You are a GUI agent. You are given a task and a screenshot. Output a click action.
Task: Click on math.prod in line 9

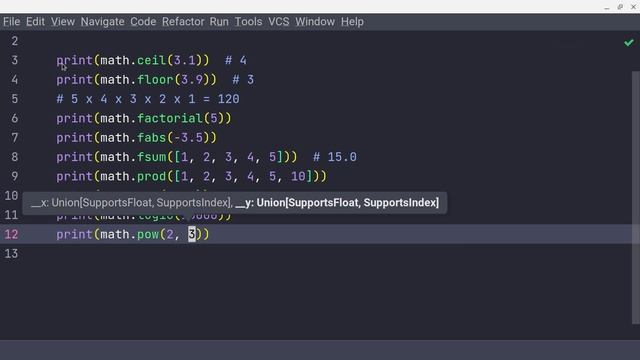click(133, 176)
